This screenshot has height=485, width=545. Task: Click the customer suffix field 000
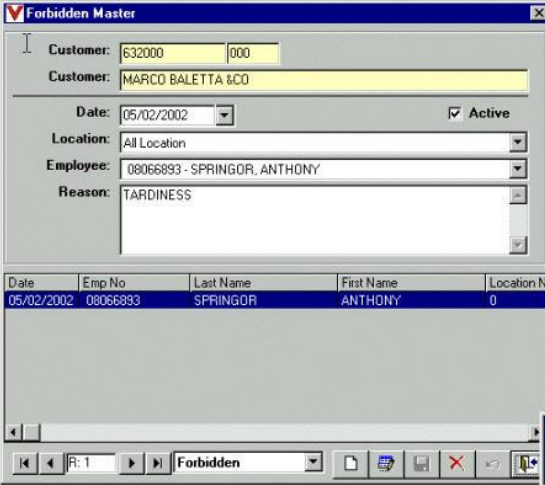pos(253,53)
